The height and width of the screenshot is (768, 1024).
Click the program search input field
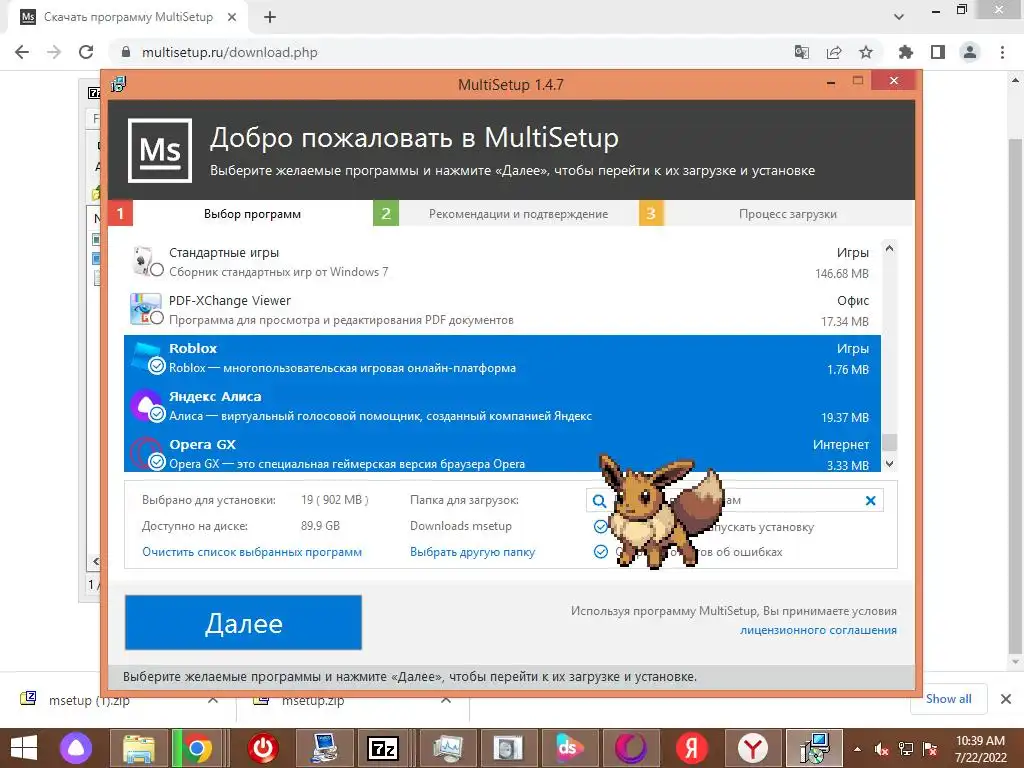coord(735,501)
